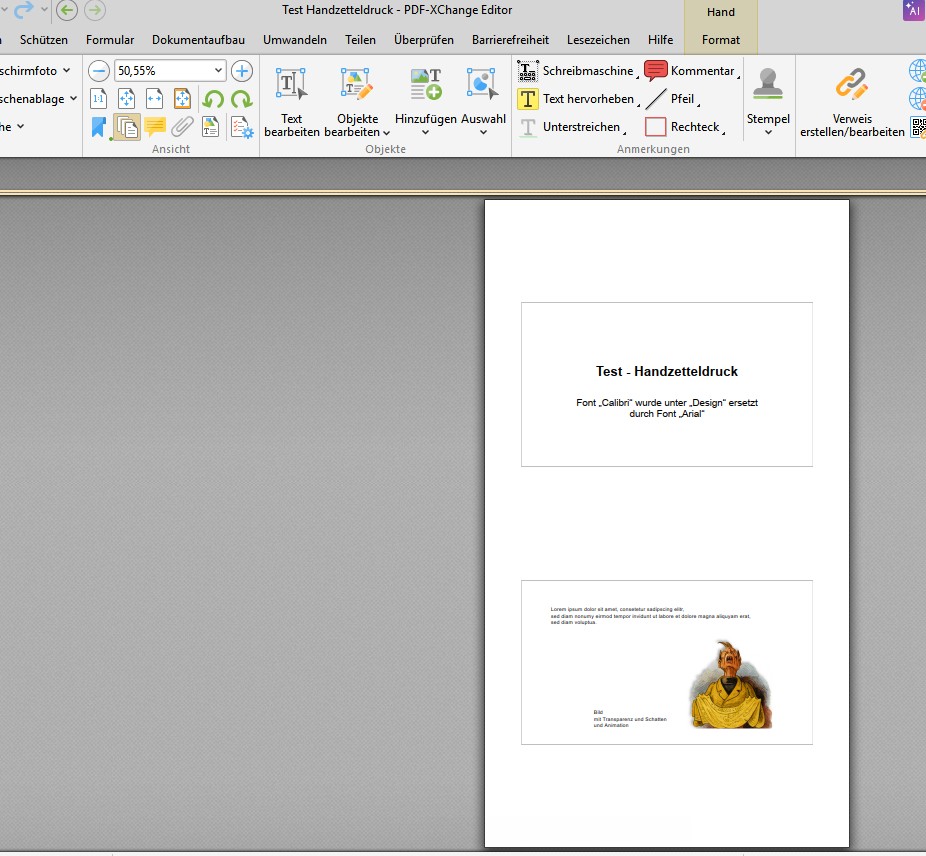Switch to the Format tab
926x856 pixels.
coord(720,40)
